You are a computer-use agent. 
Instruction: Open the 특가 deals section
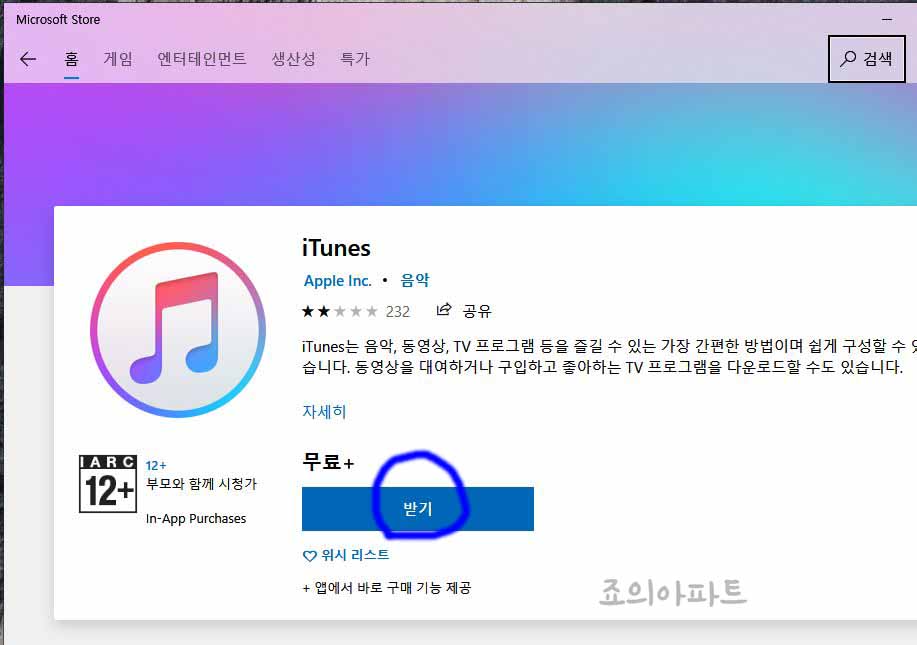point(355,58)
